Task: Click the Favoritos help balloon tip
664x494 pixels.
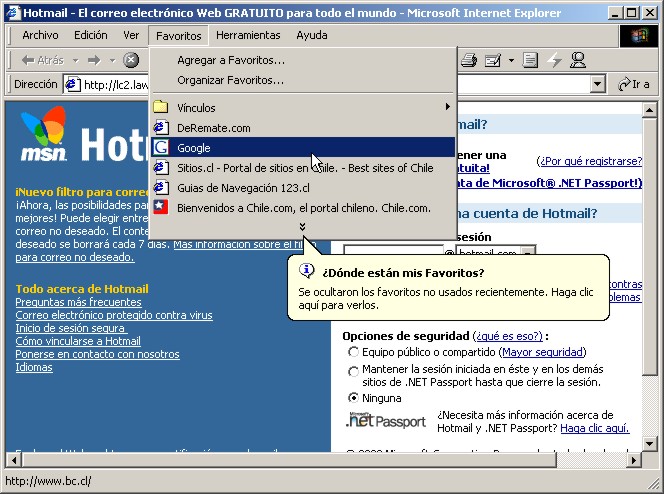Action: pos(448,287)
